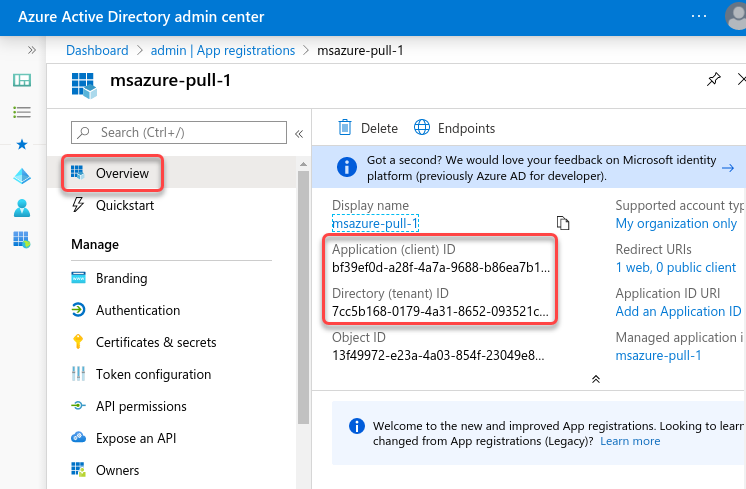Open the Users icon in left rail
The height and width of the screenshot is (489, 746).
[21, 208]
